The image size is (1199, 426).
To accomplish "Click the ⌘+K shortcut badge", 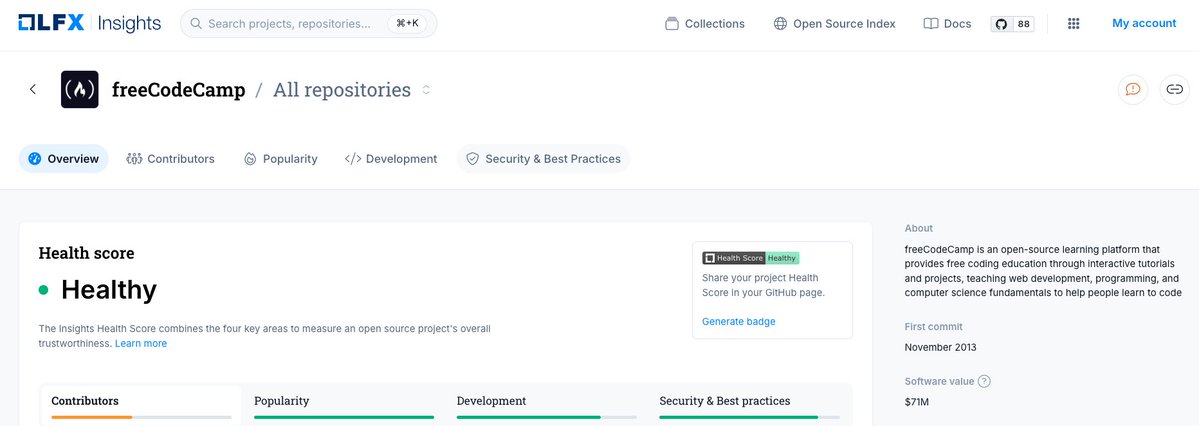I will pos(408,24).
